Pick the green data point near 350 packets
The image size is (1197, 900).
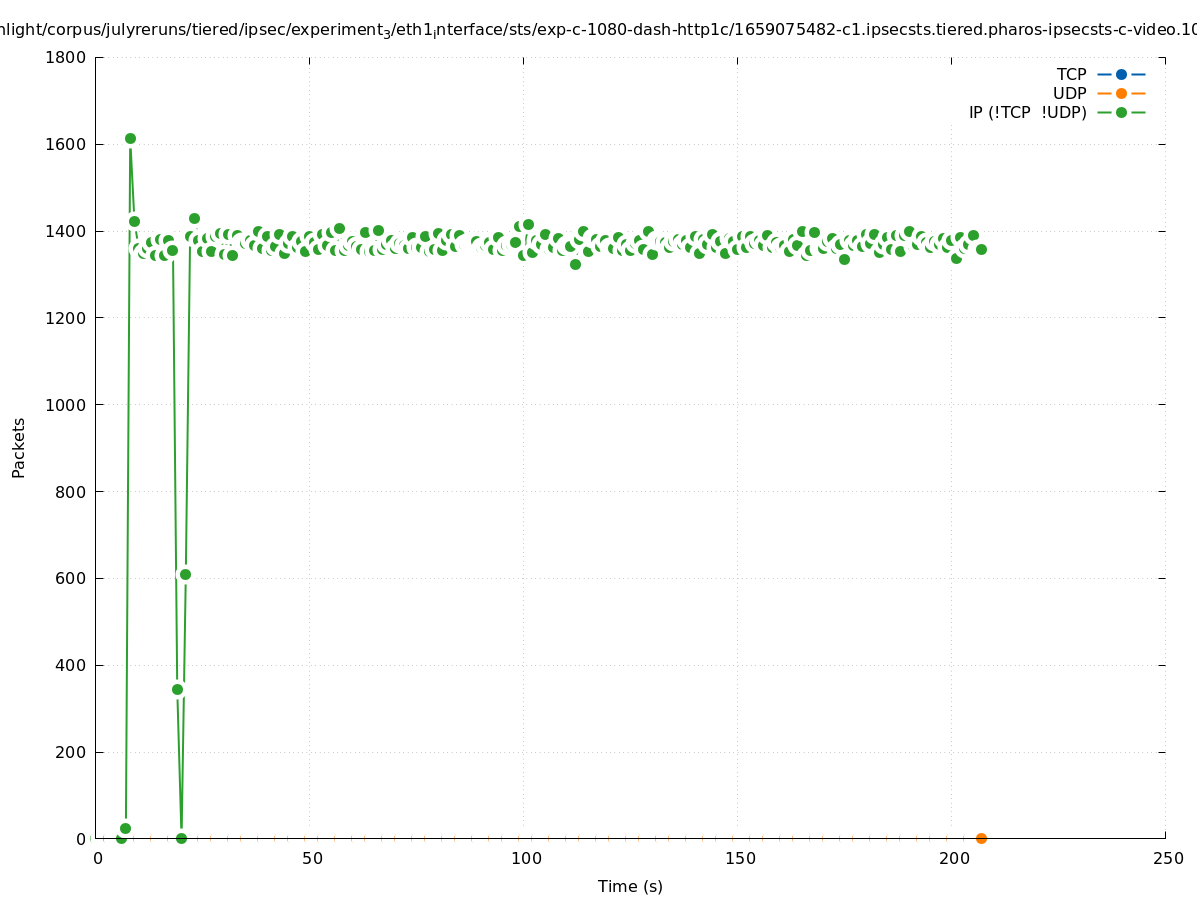pos(177,689)
